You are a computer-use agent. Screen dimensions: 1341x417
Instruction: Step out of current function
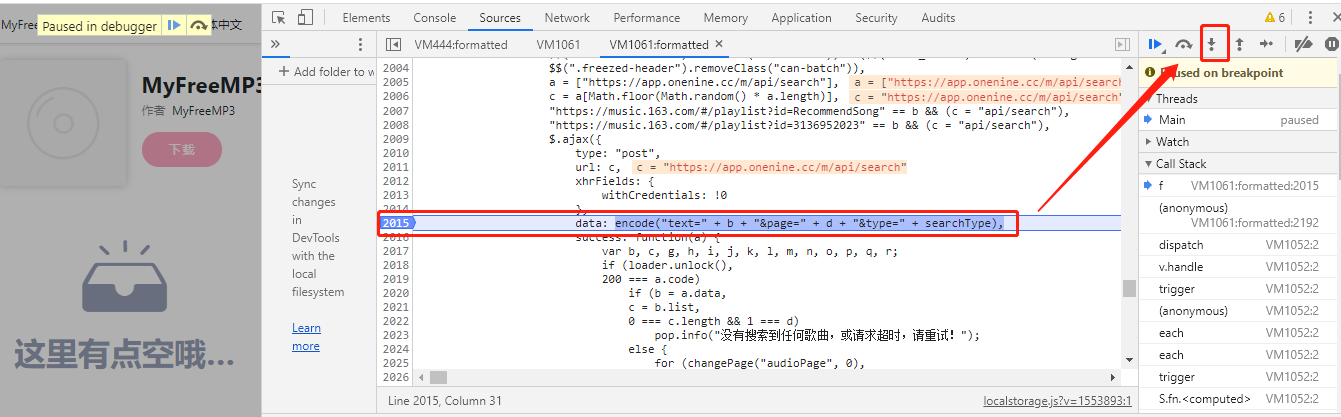1239,44
